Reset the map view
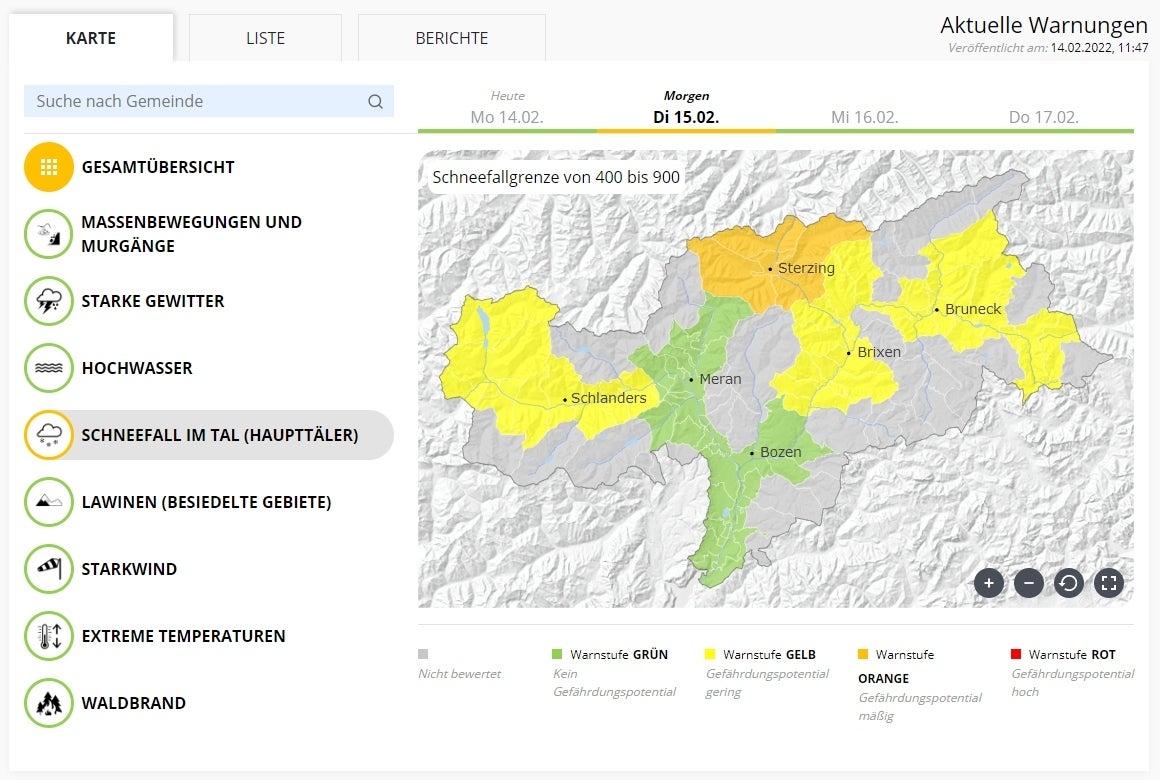The width and height of the screenshot is (1160, 780). 1068,583
